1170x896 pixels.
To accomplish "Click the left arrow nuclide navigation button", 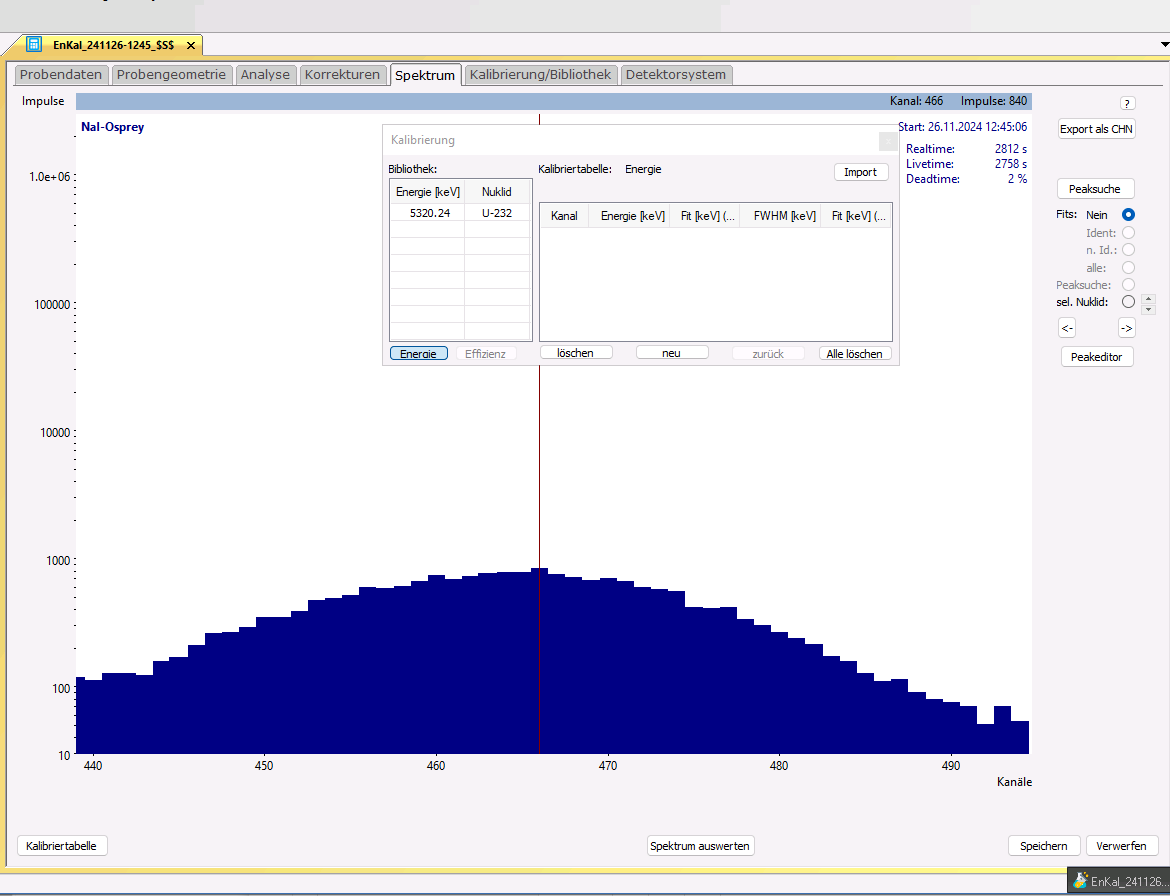I will pyautogui.click(x=1068, y=328).
